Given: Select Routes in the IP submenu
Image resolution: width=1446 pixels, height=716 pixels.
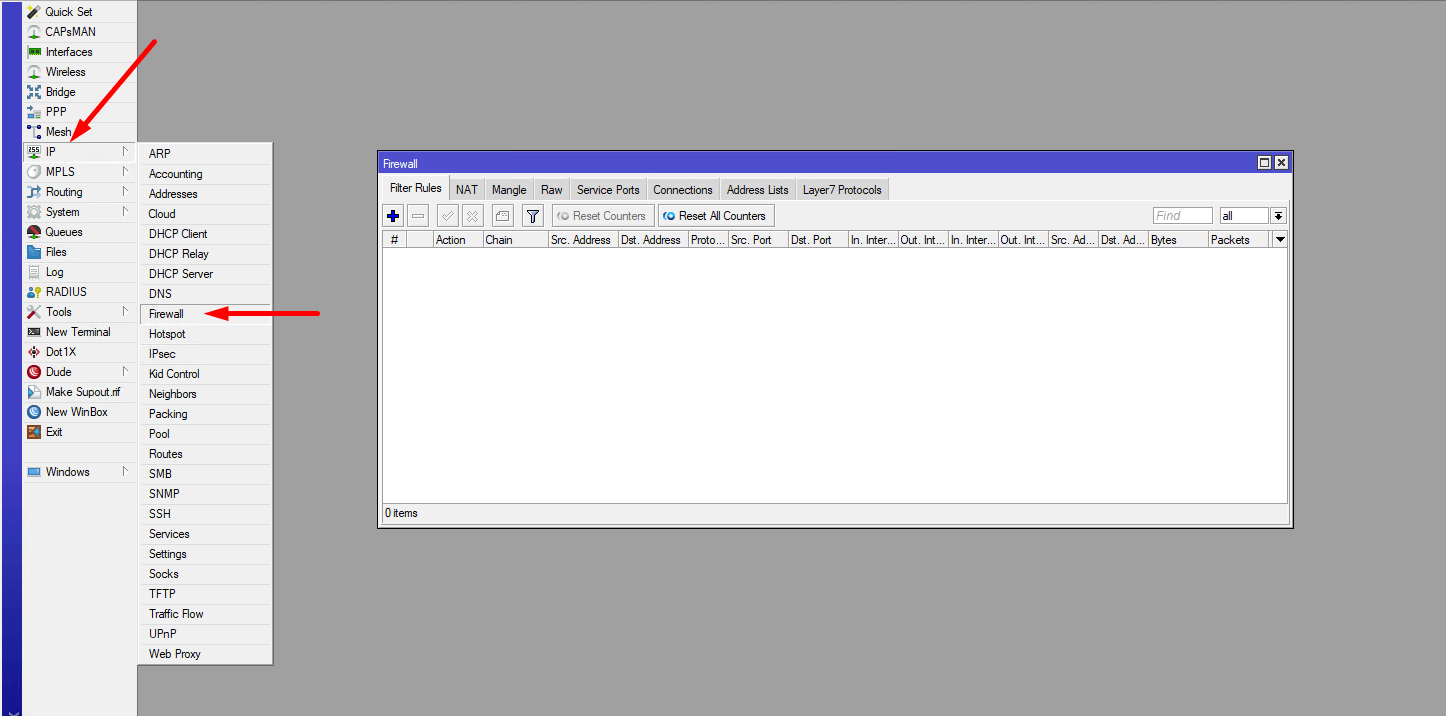Looking at the screenshot, I should 205,454.
